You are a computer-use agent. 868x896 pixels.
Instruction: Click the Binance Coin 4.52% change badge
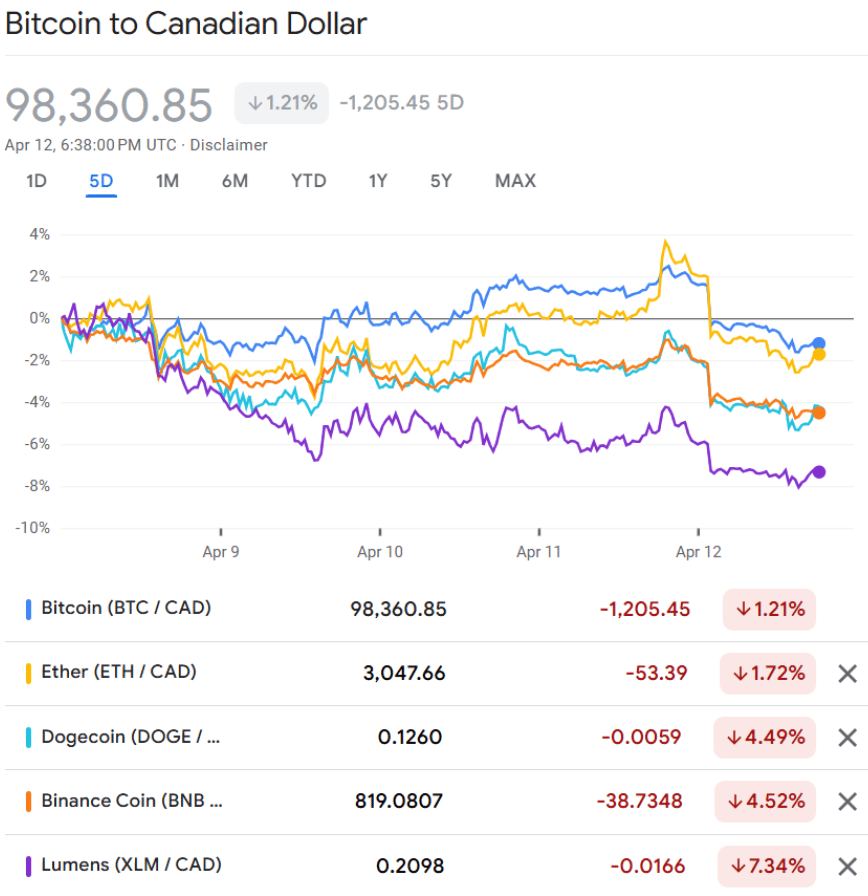point(765,801)
